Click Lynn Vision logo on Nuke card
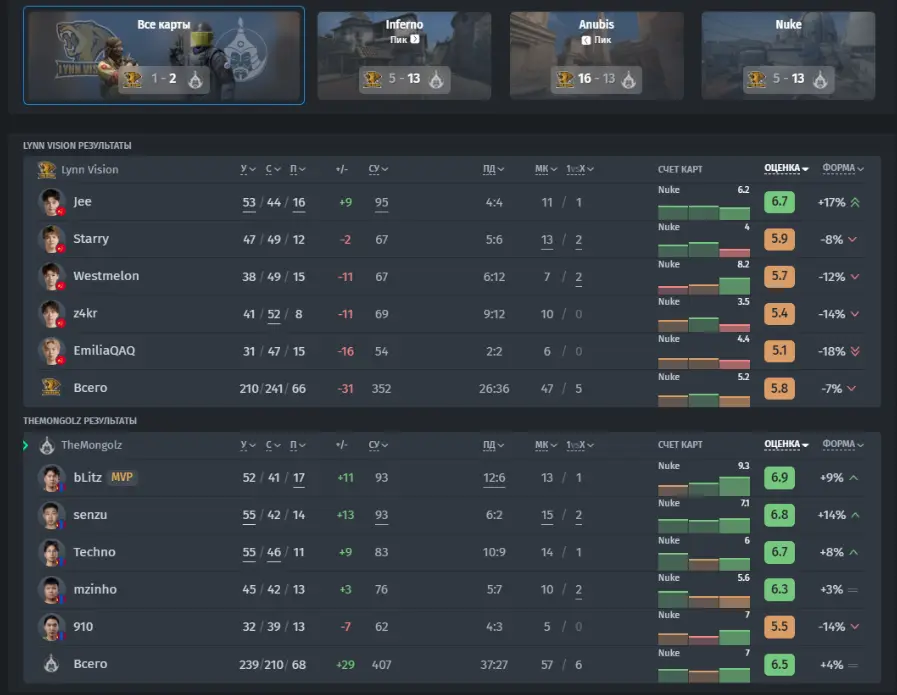897x695 pixels. [x=756, y=79]
